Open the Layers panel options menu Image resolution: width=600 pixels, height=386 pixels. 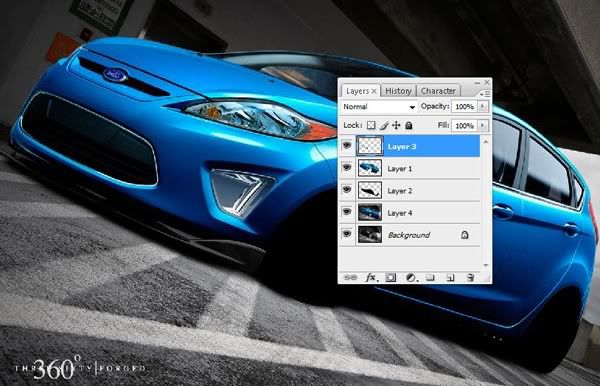click(485, 94)
